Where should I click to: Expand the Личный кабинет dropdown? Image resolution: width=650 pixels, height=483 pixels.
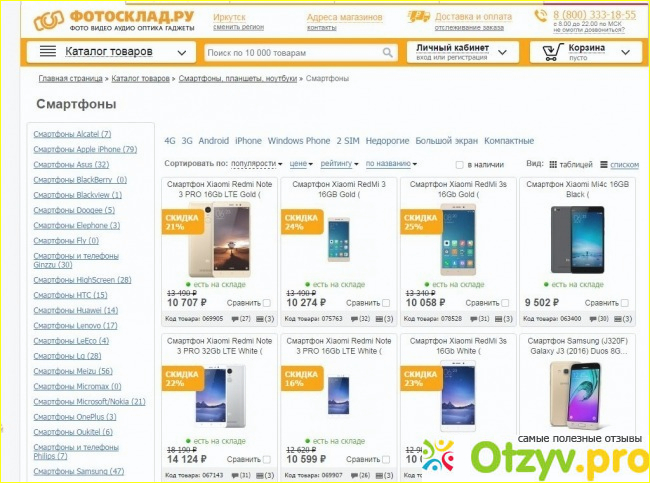(x=502, y=53)
